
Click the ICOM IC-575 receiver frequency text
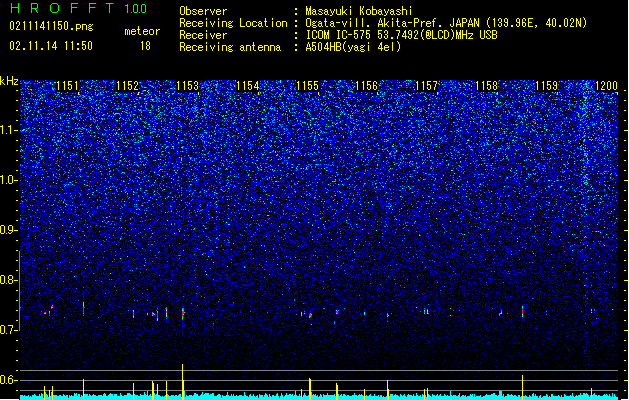pyautogui.click(x=402, y=35)
